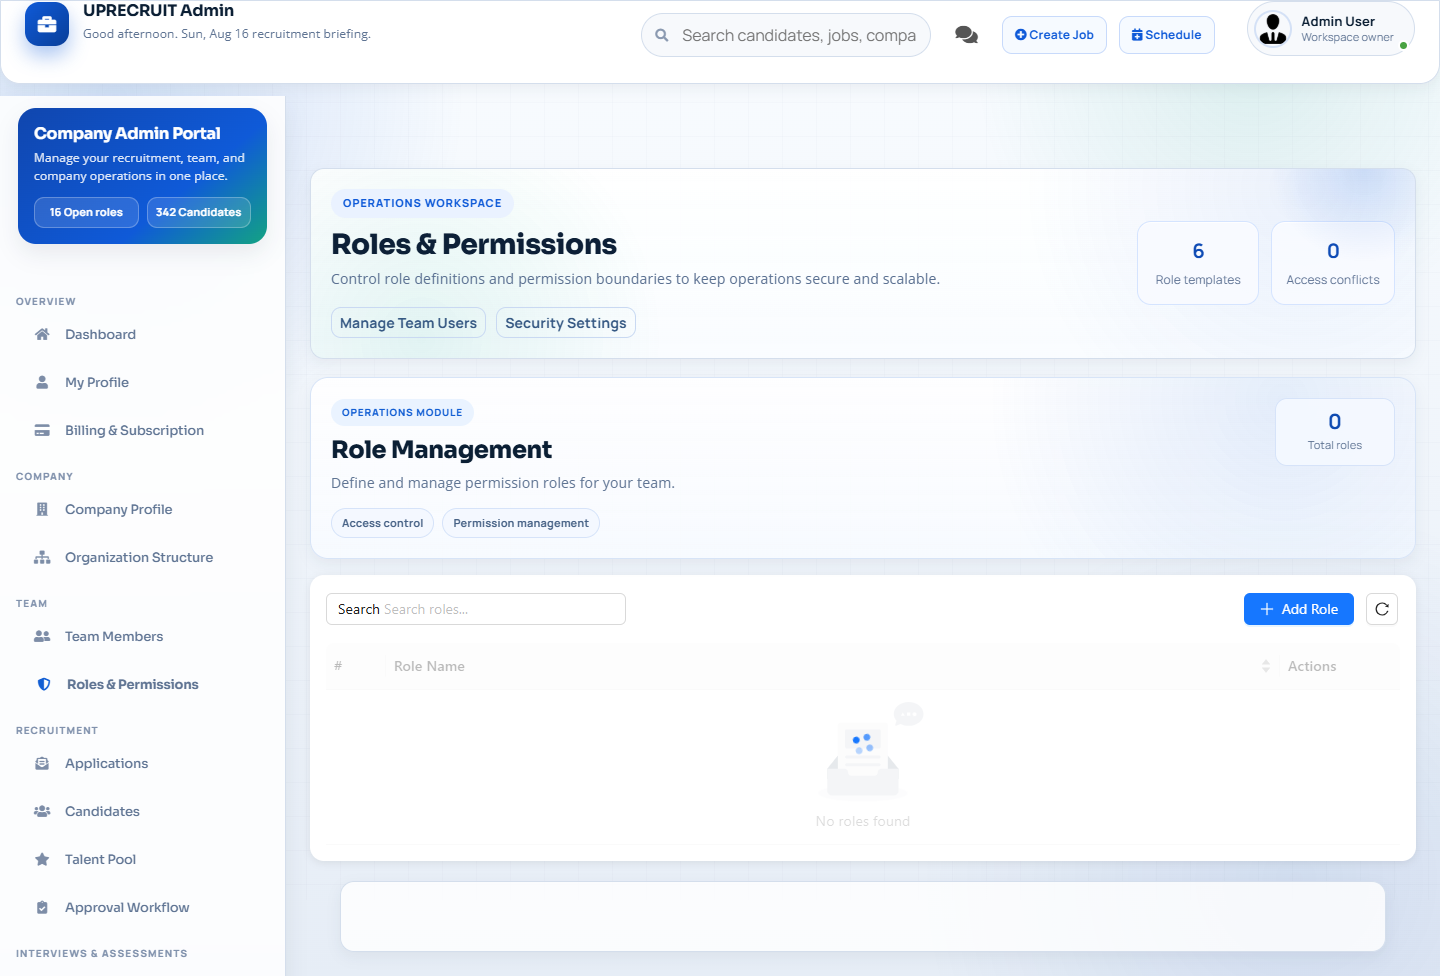1440x976 pixels.
Task: Click the Roles & Permissions page heading
Action: (x=474, y=244)
